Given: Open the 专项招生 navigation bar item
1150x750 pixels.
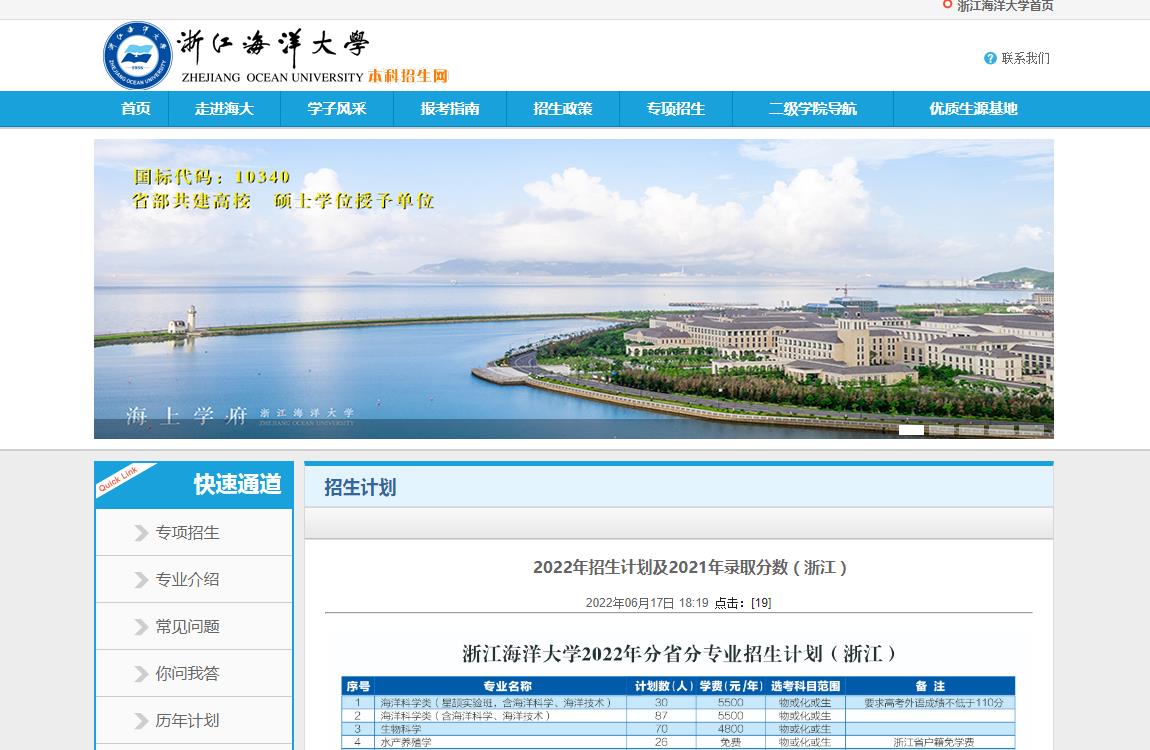Looking at the screenshot, I should click(x=676, y=109).
